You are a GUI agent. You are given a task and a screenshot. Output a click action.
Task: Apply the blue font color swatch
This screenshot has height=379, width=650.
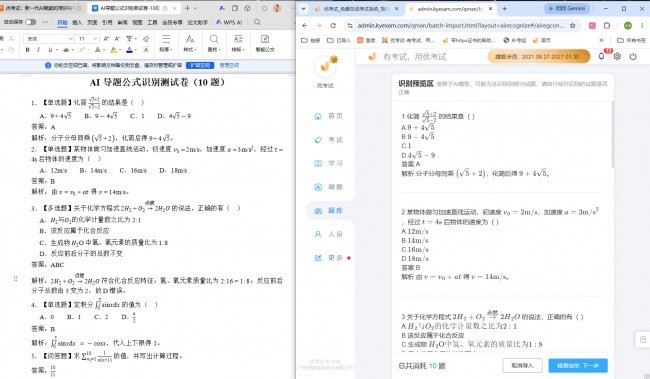(129, 50)
